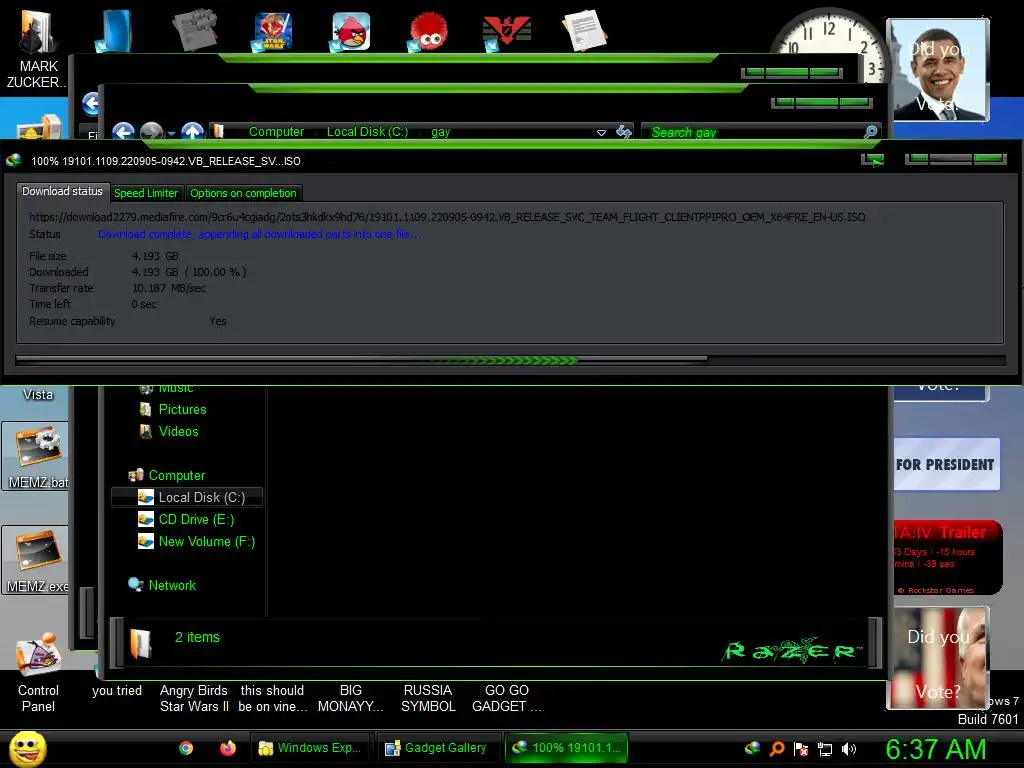This screenshot has width=1024, height=768.
Task: Open recent pages dropdown next to forward
Action: pyautogui.click(x=171, y=133)
